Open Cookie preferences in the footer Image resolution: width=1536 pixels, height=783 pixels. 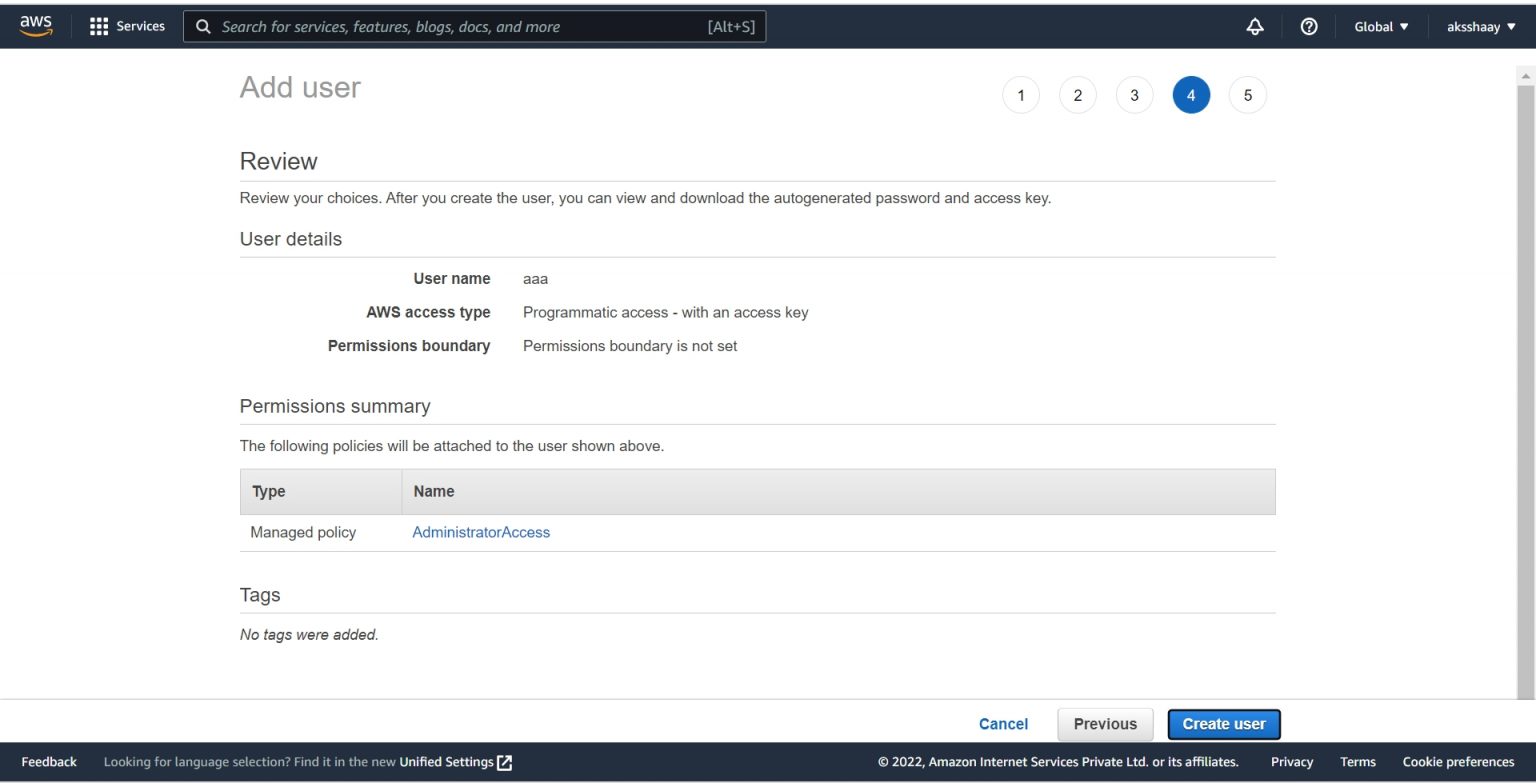pos(1458,761)
